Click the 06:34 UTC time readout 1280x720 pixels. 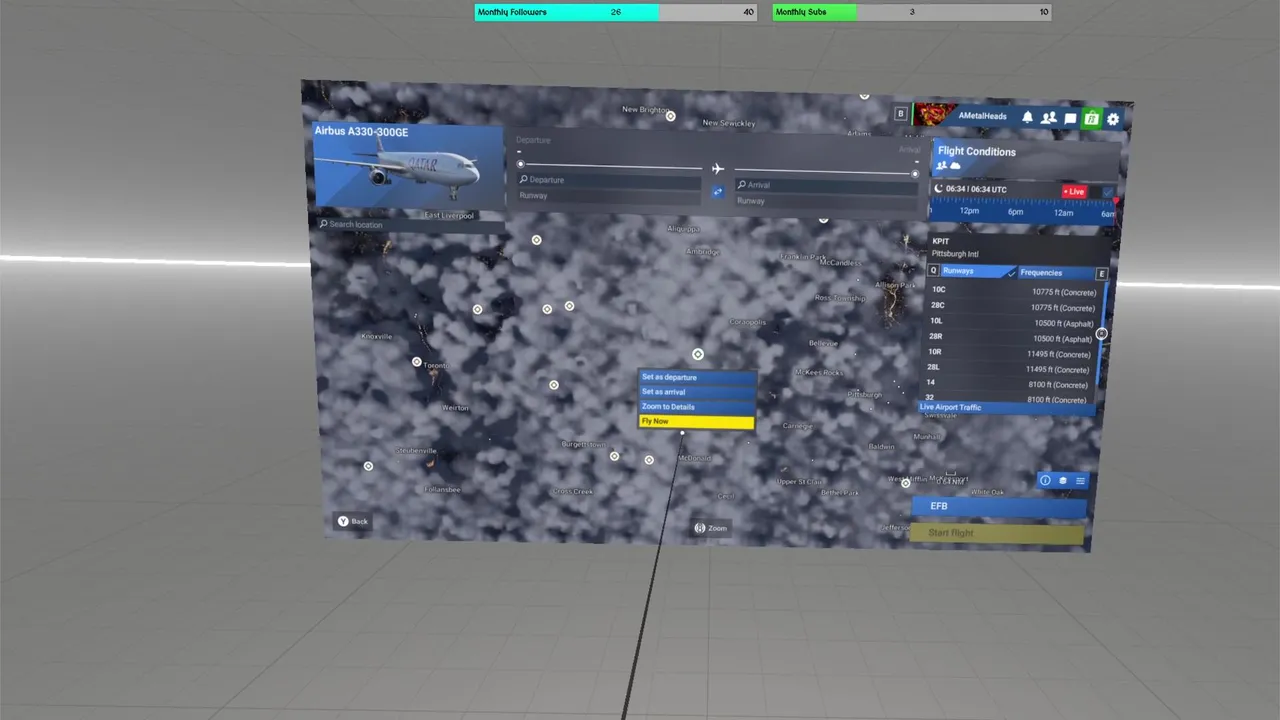pos(976,189)
